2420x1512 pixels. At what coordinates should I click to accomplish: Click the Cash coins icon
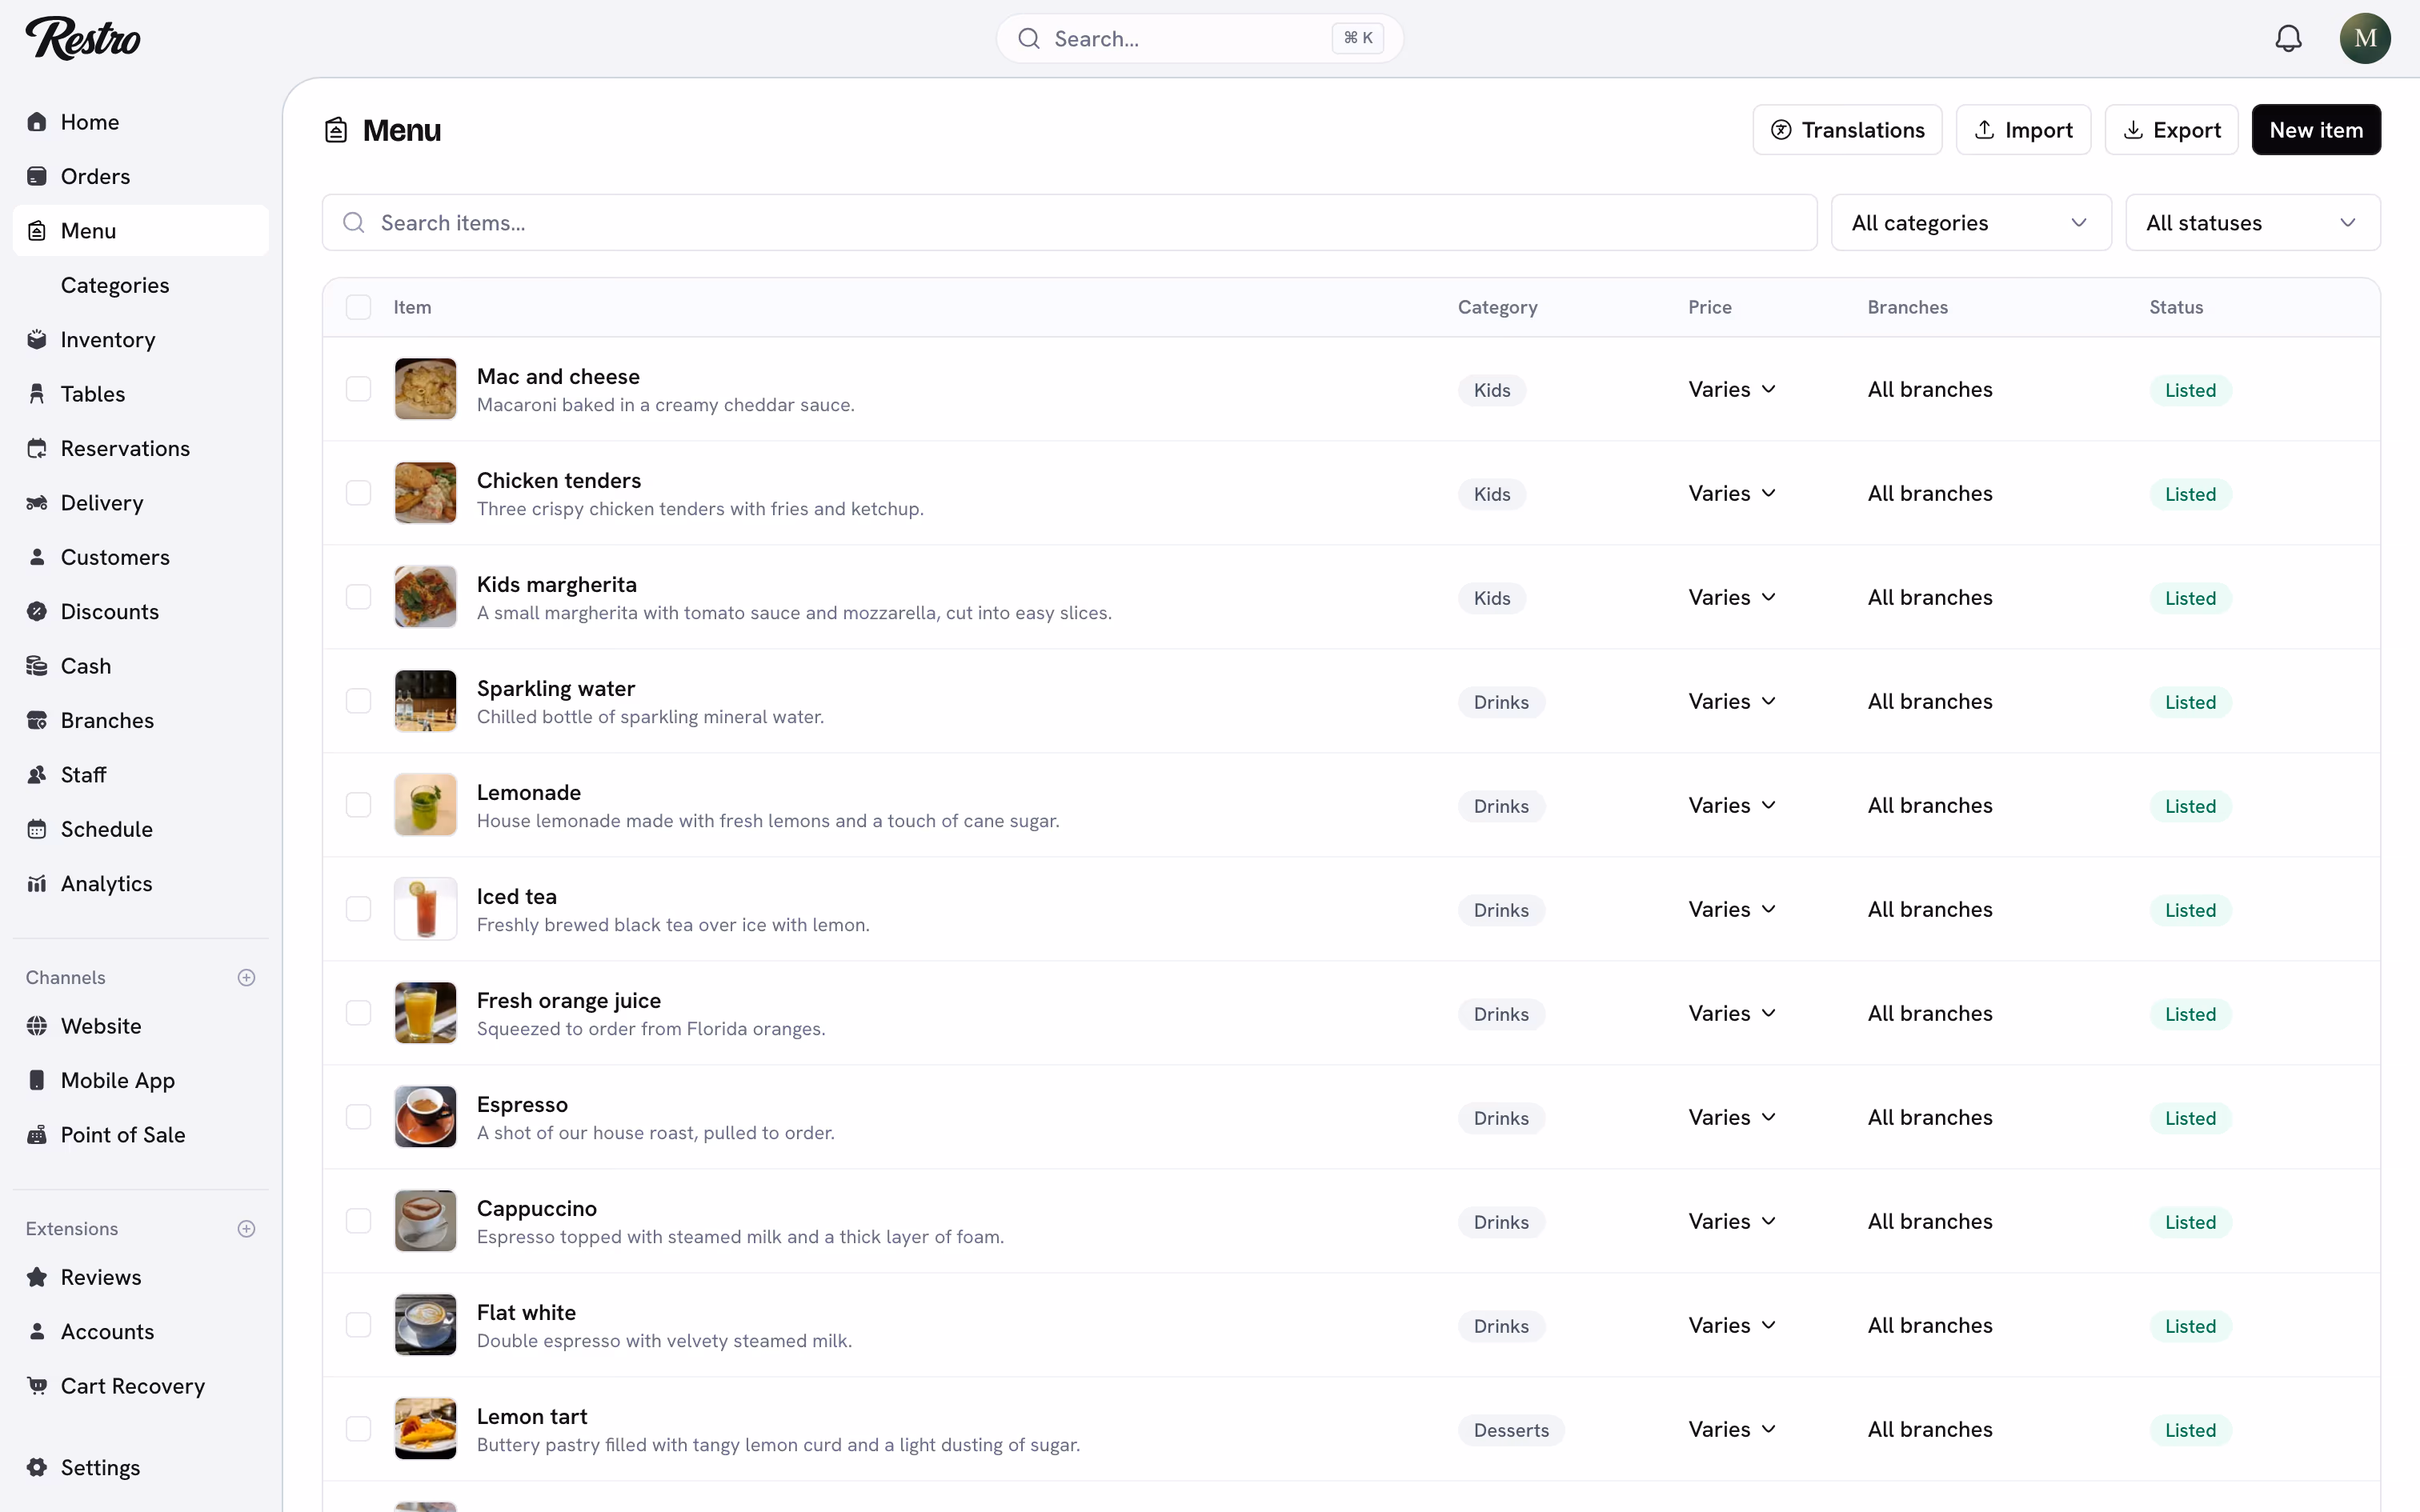(x=37, y=666)
